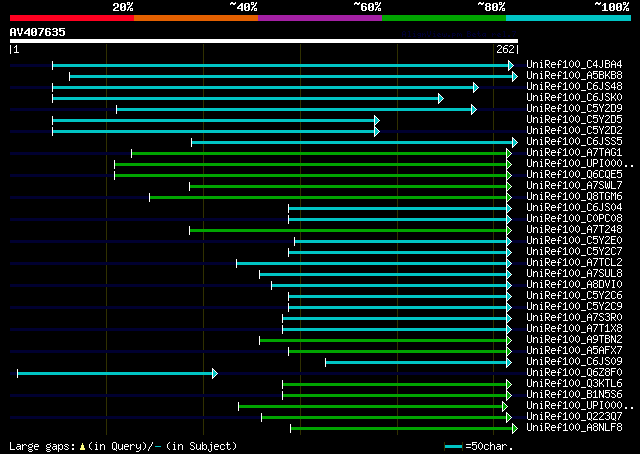The image size is (640, 454).
Task: Click the cyan alignment bar for C6JS09
Action: click(x=418, y=363)
